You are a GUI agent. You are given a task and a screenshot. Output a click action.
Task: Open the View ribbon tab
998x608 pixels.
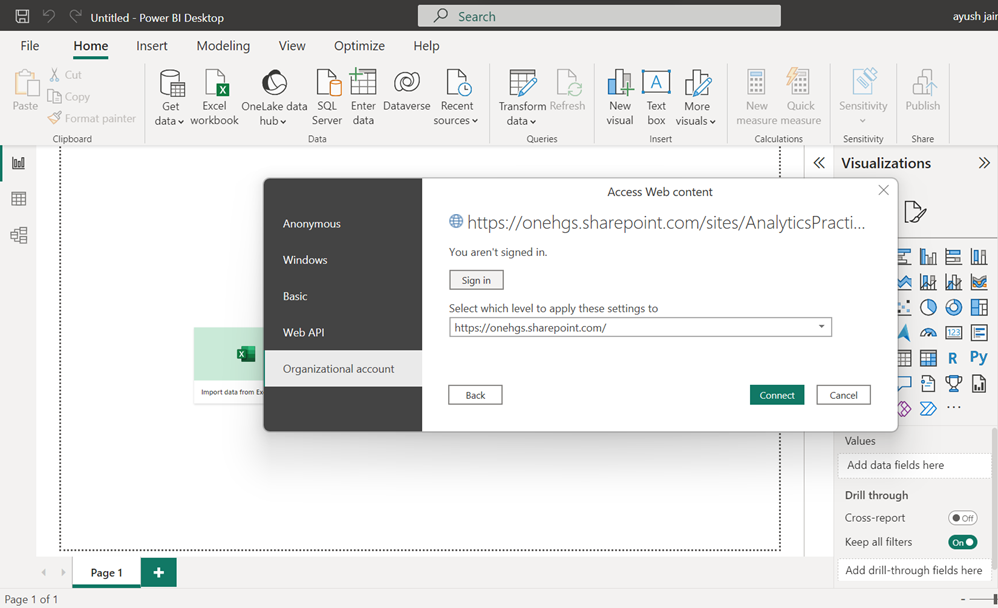[x=292, y=46]
